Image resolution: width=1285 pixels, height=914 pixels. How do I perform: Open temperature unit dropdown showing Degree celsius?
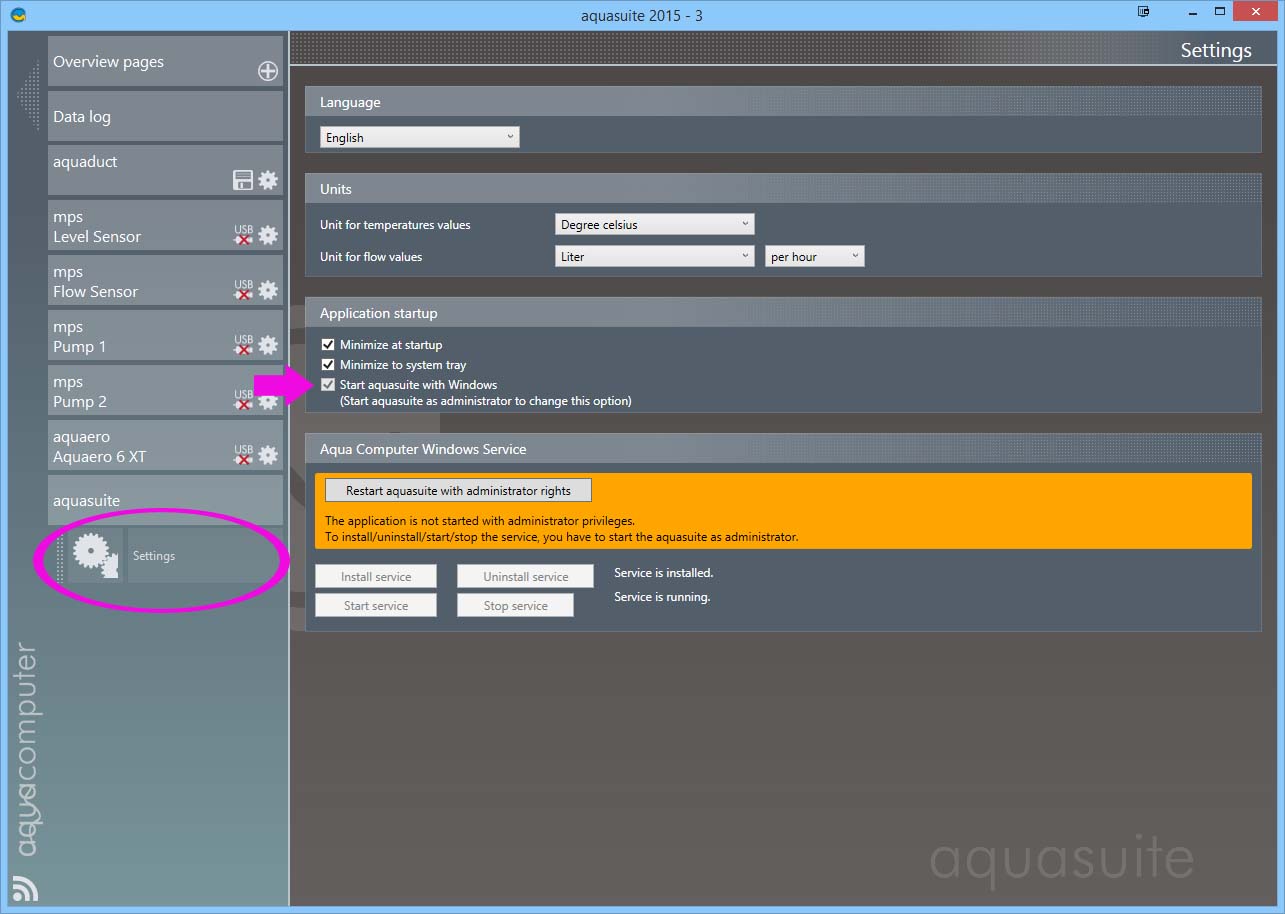tap(655, 225)
